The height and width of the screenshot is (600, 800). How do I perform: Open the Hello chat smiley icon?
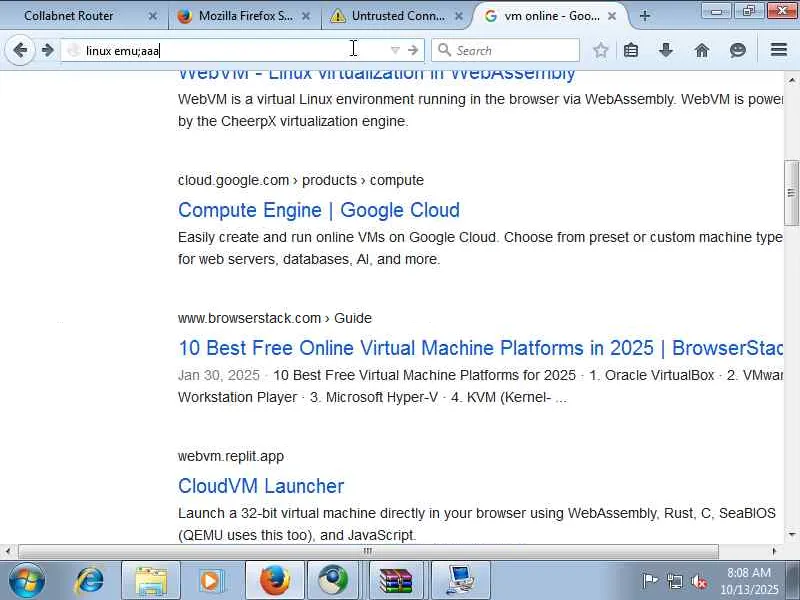click(738, 50)
